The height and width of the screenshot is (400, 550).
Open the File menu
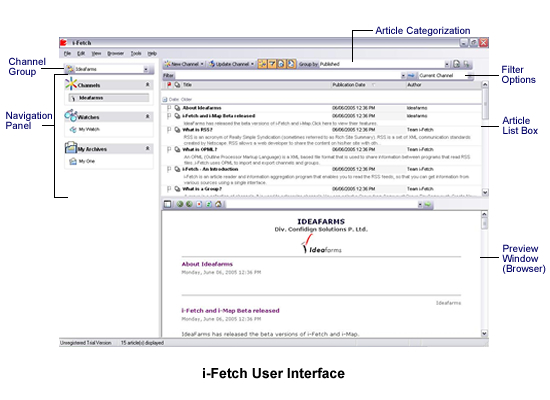click(67, 53)
